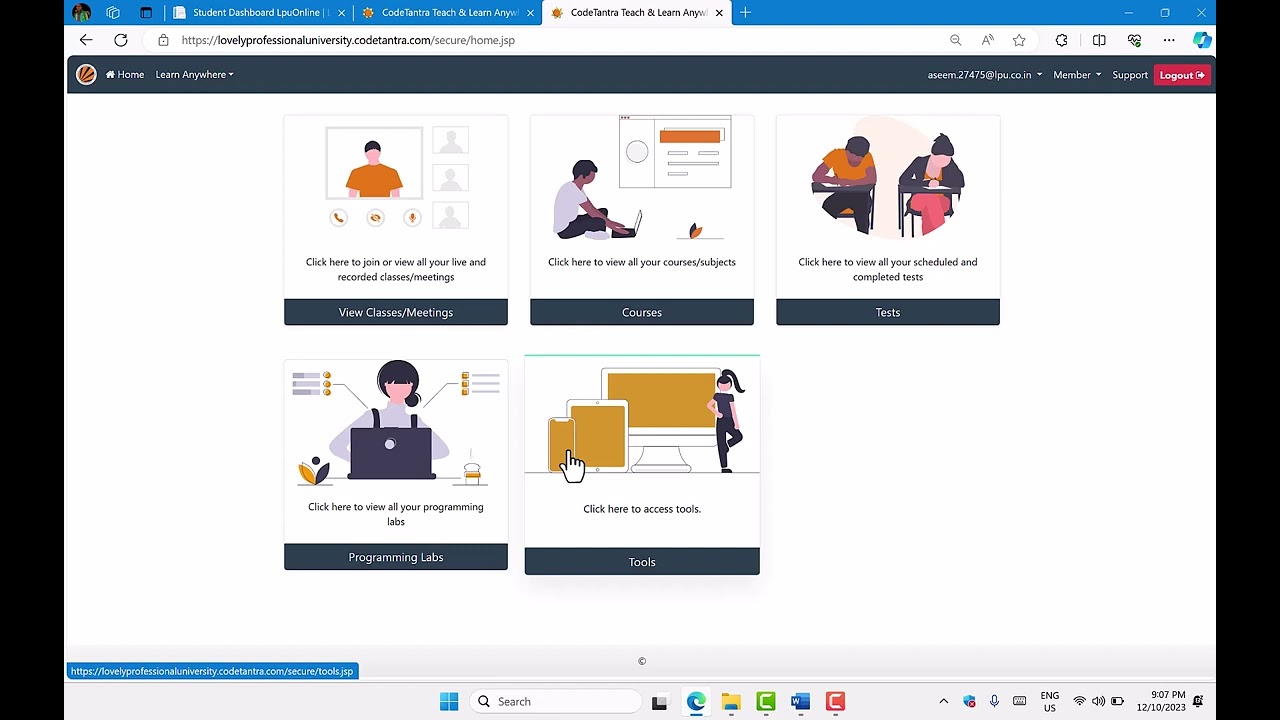Click the CodeTantra logo in navbar
Viewport: 1280px width, 720px height.
(x=86, y=75)
